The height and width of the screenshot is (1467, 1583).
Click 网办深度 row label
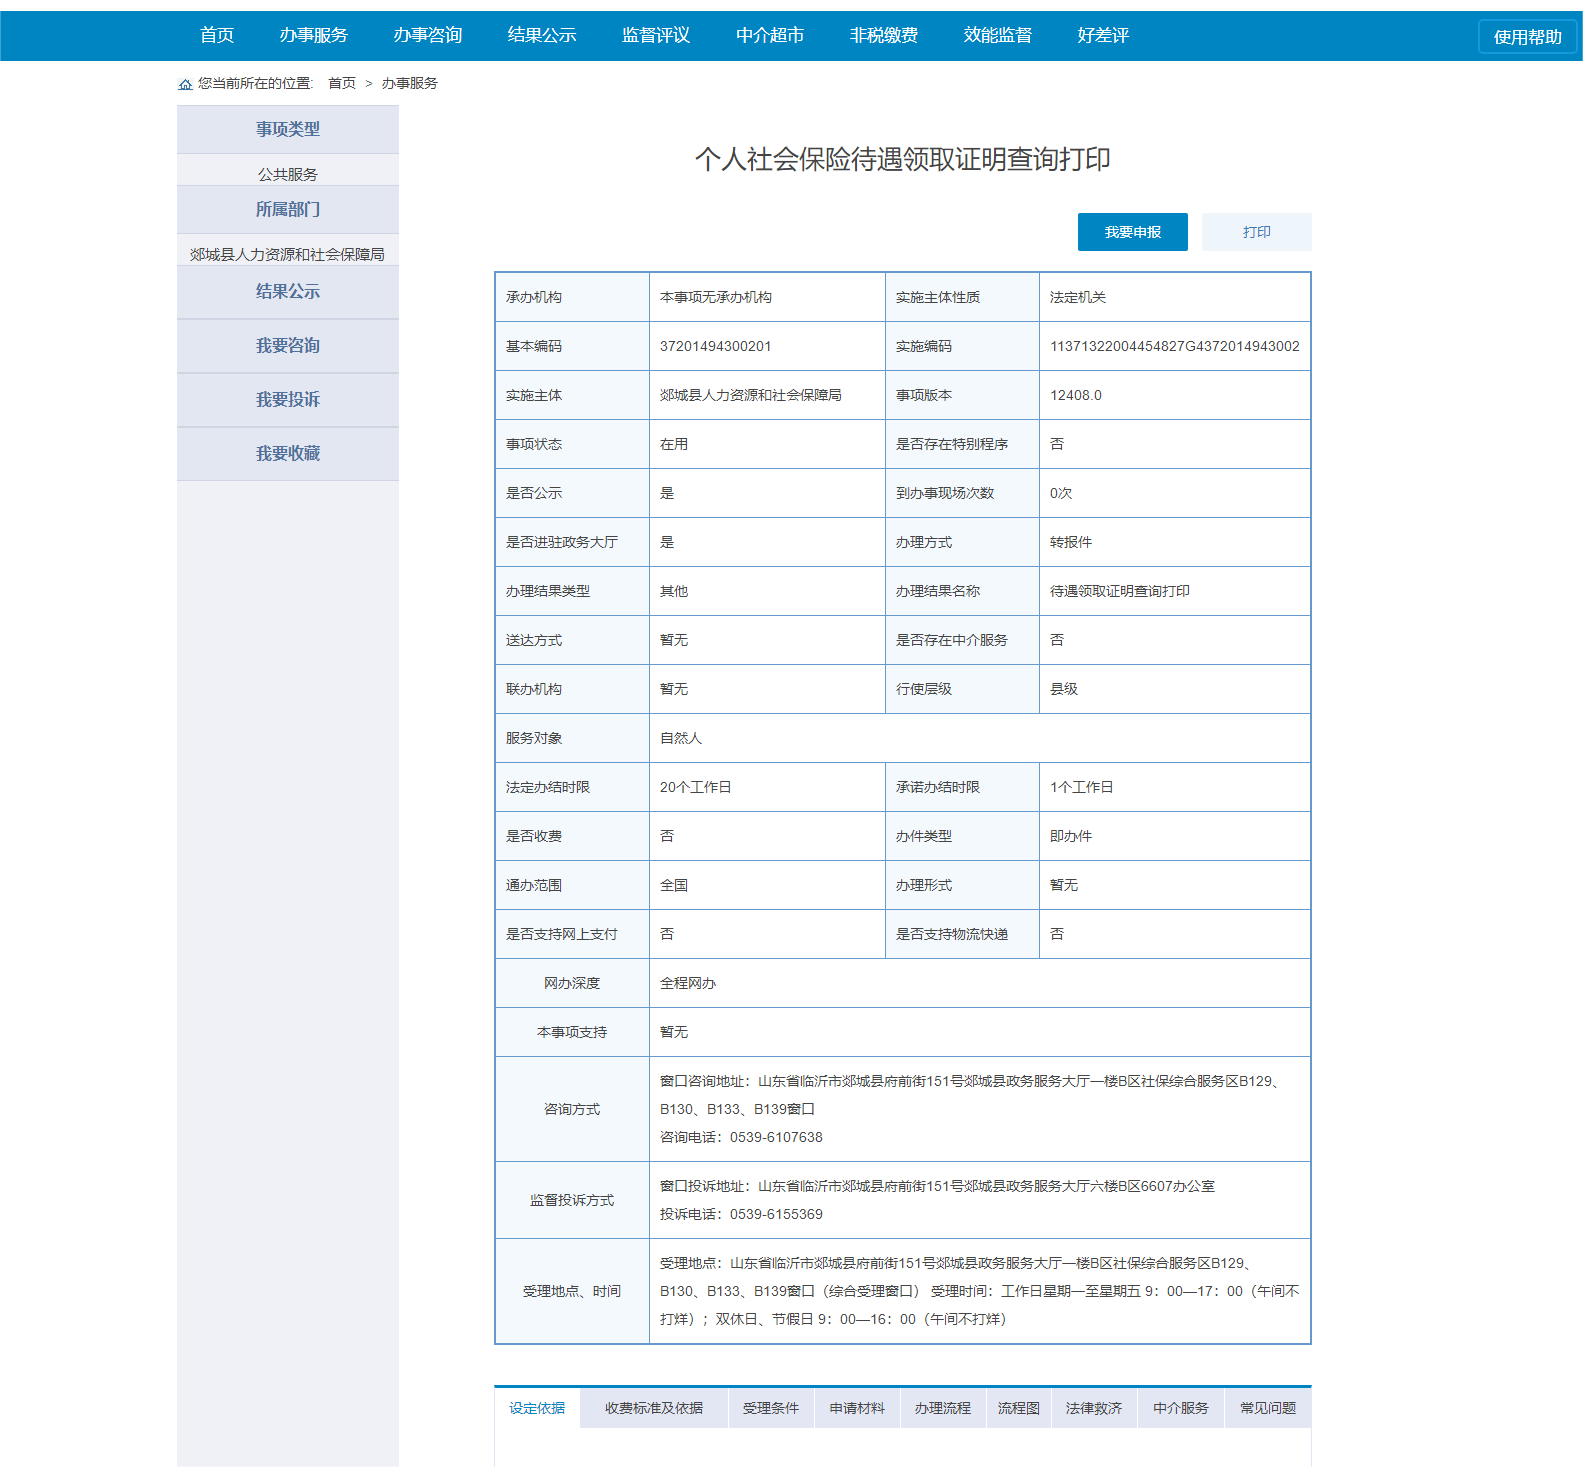point(572,983)
